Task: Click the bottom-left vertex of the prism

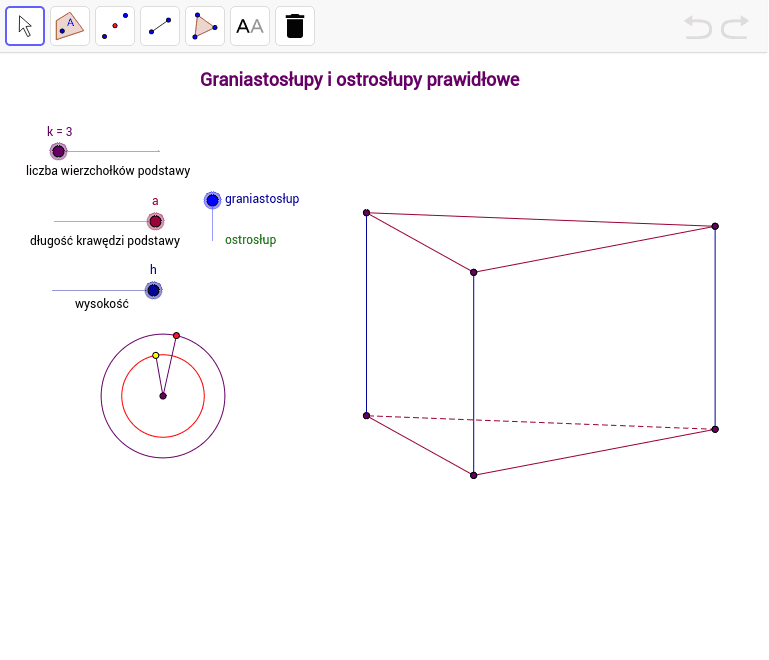Action: click(x=366, y=416)
